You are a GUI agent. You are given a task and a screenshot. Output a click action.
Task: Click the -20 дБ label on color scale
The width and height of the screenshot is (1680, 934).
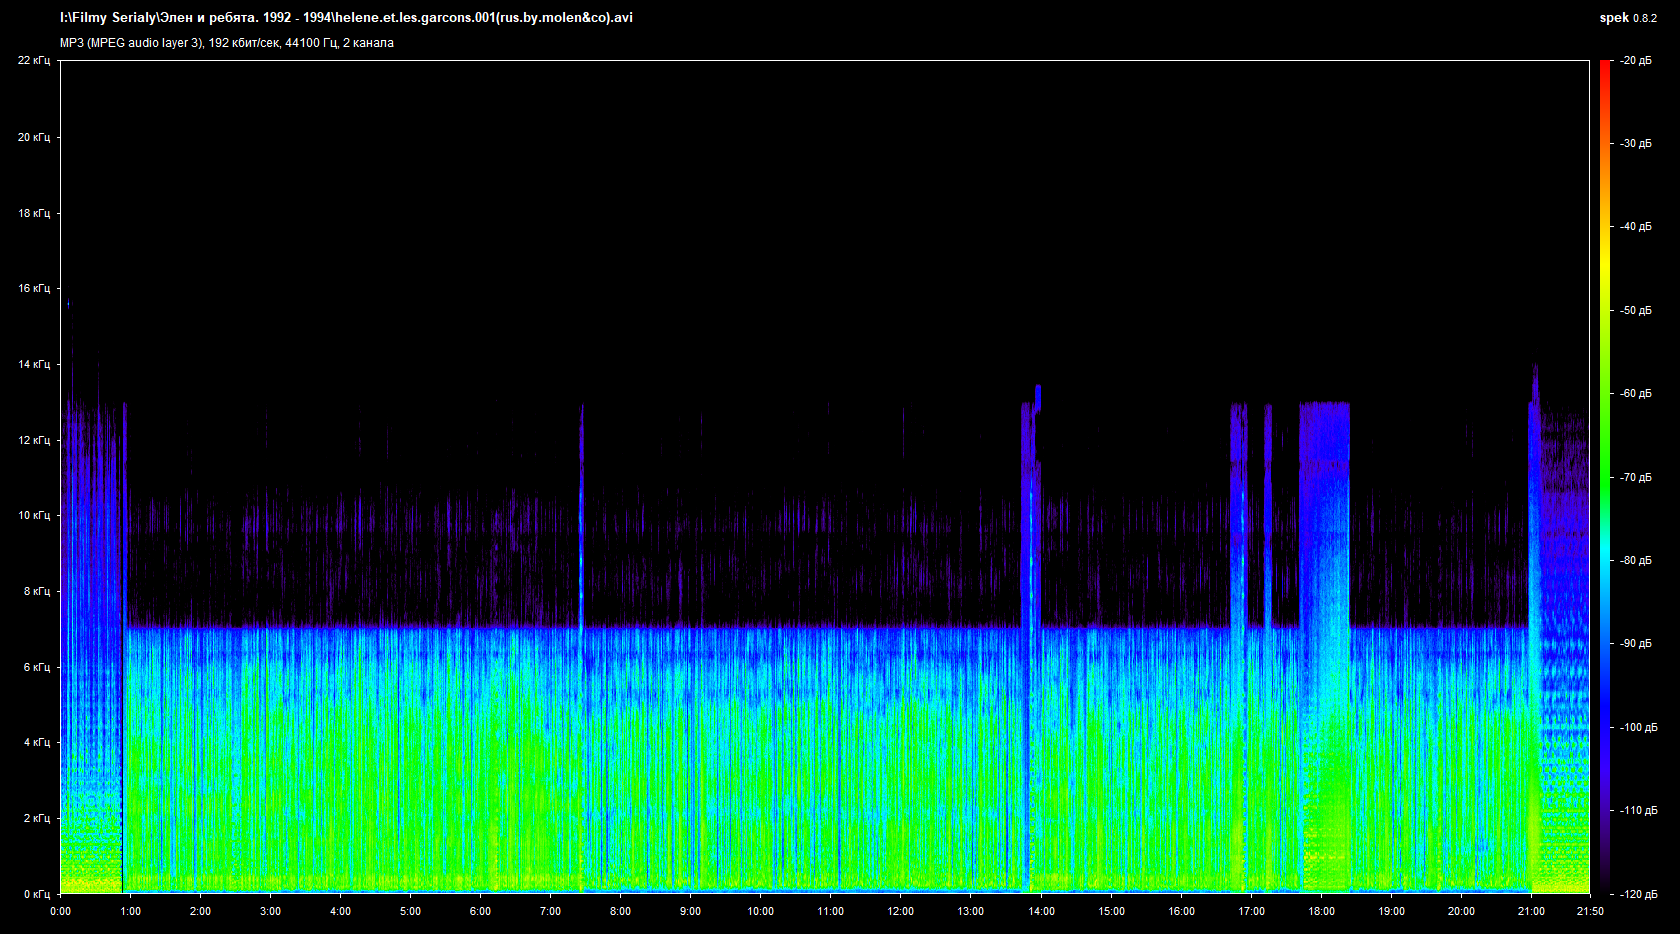click(1636, 61)
